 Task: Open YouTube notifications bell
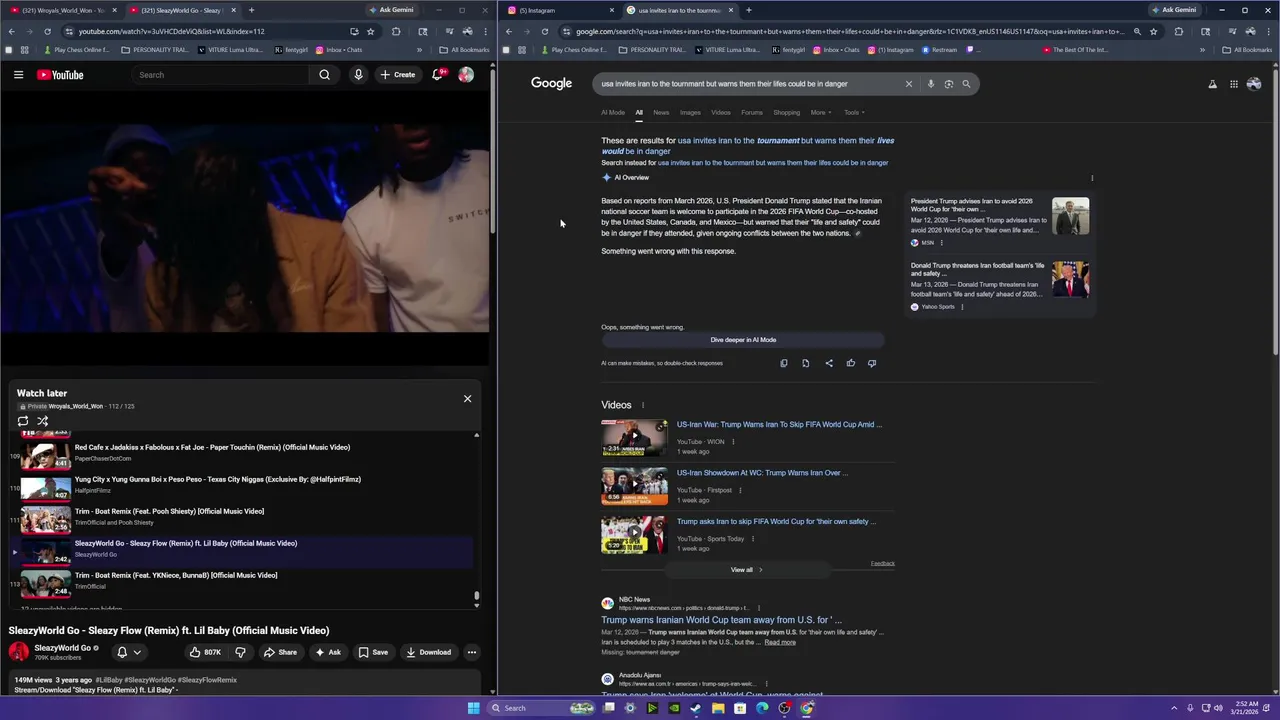point(438,75)
